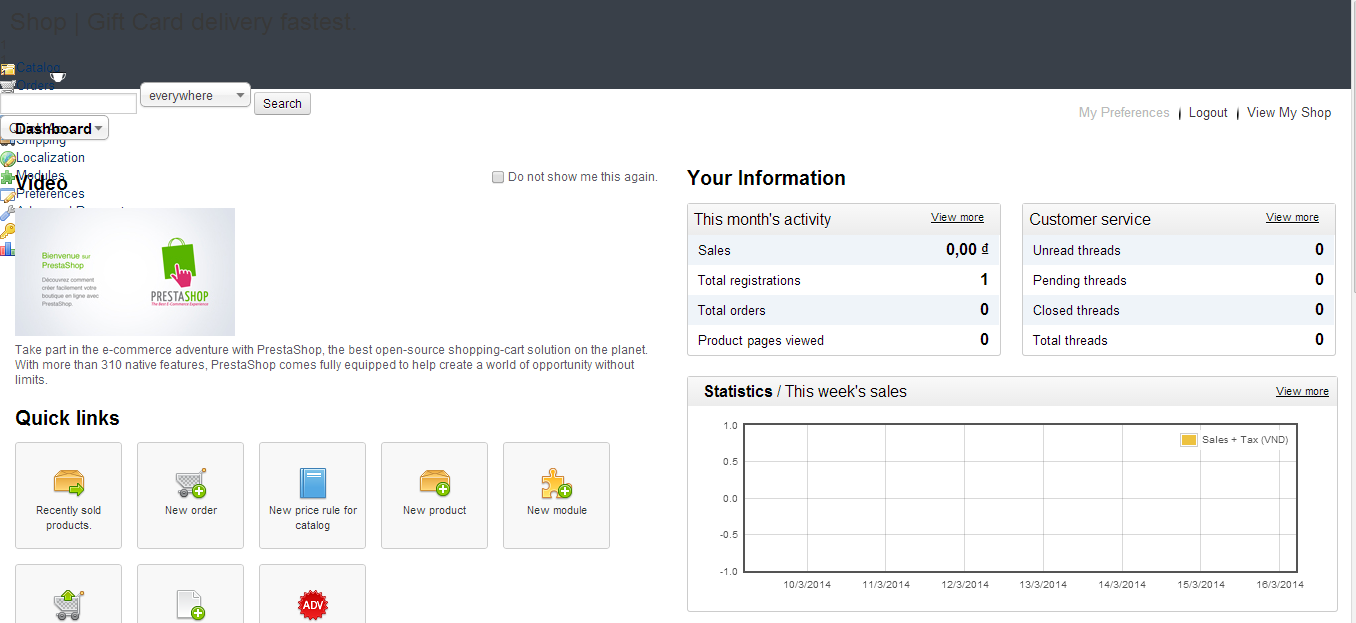This screenshot has width=1356, height=623.
Task: Click the Catalog folder icon in the menu
Action: 8,69
